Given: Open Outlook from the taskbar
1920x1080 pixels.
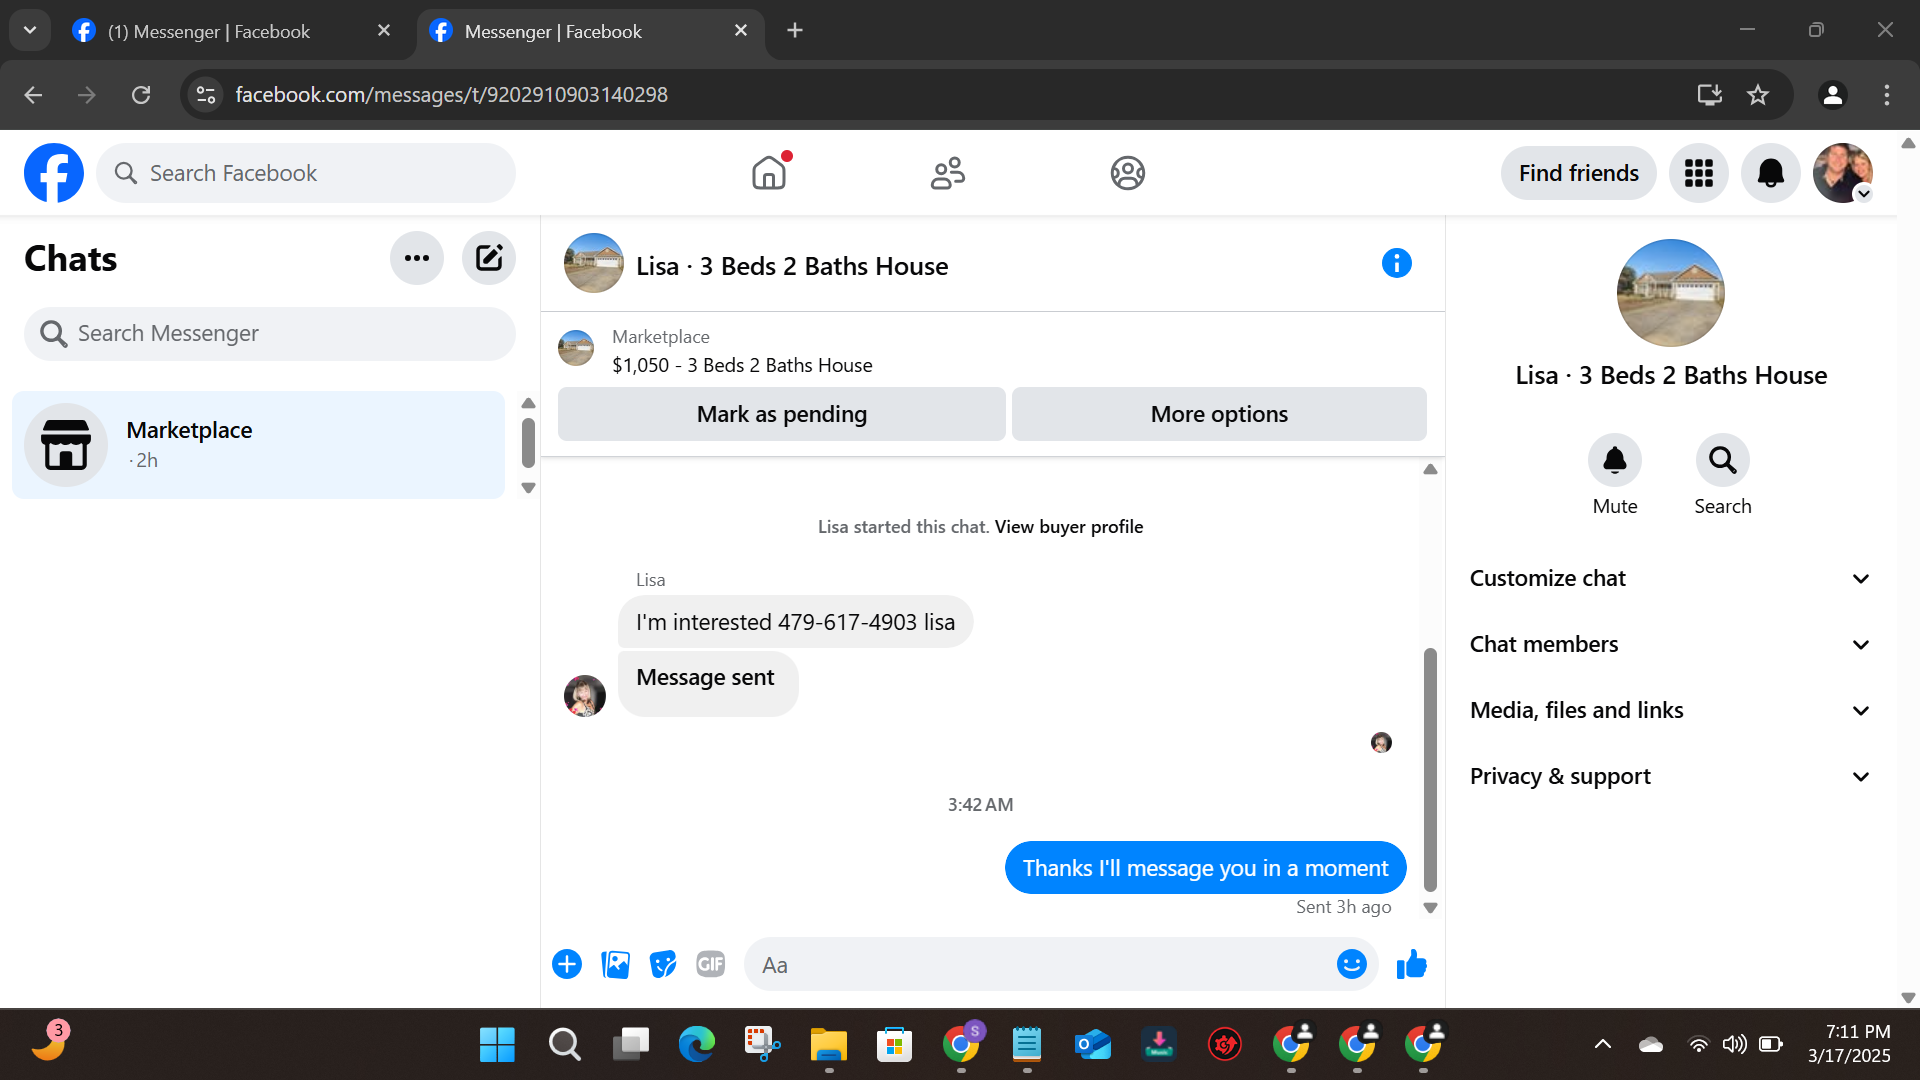Looking at the screenshot, I should pos(1092,1045).
